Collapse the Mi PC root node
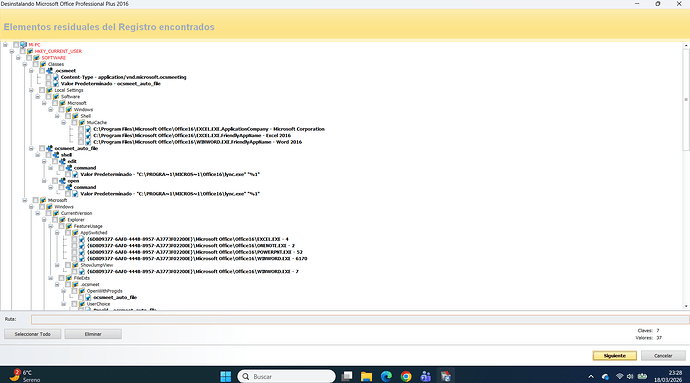690x383 pixels. click(x=5, y=44)
